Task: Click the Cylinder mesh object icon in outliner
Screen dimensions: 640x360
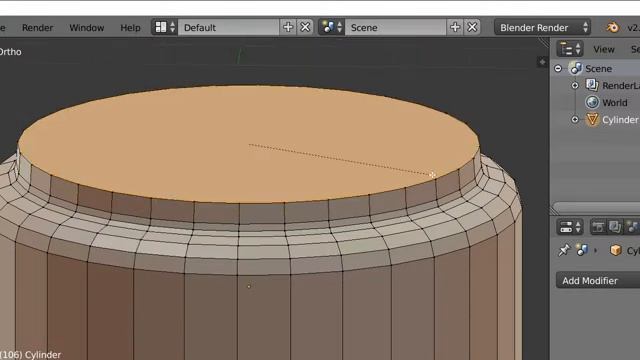Action: click(x=592, y=119)
